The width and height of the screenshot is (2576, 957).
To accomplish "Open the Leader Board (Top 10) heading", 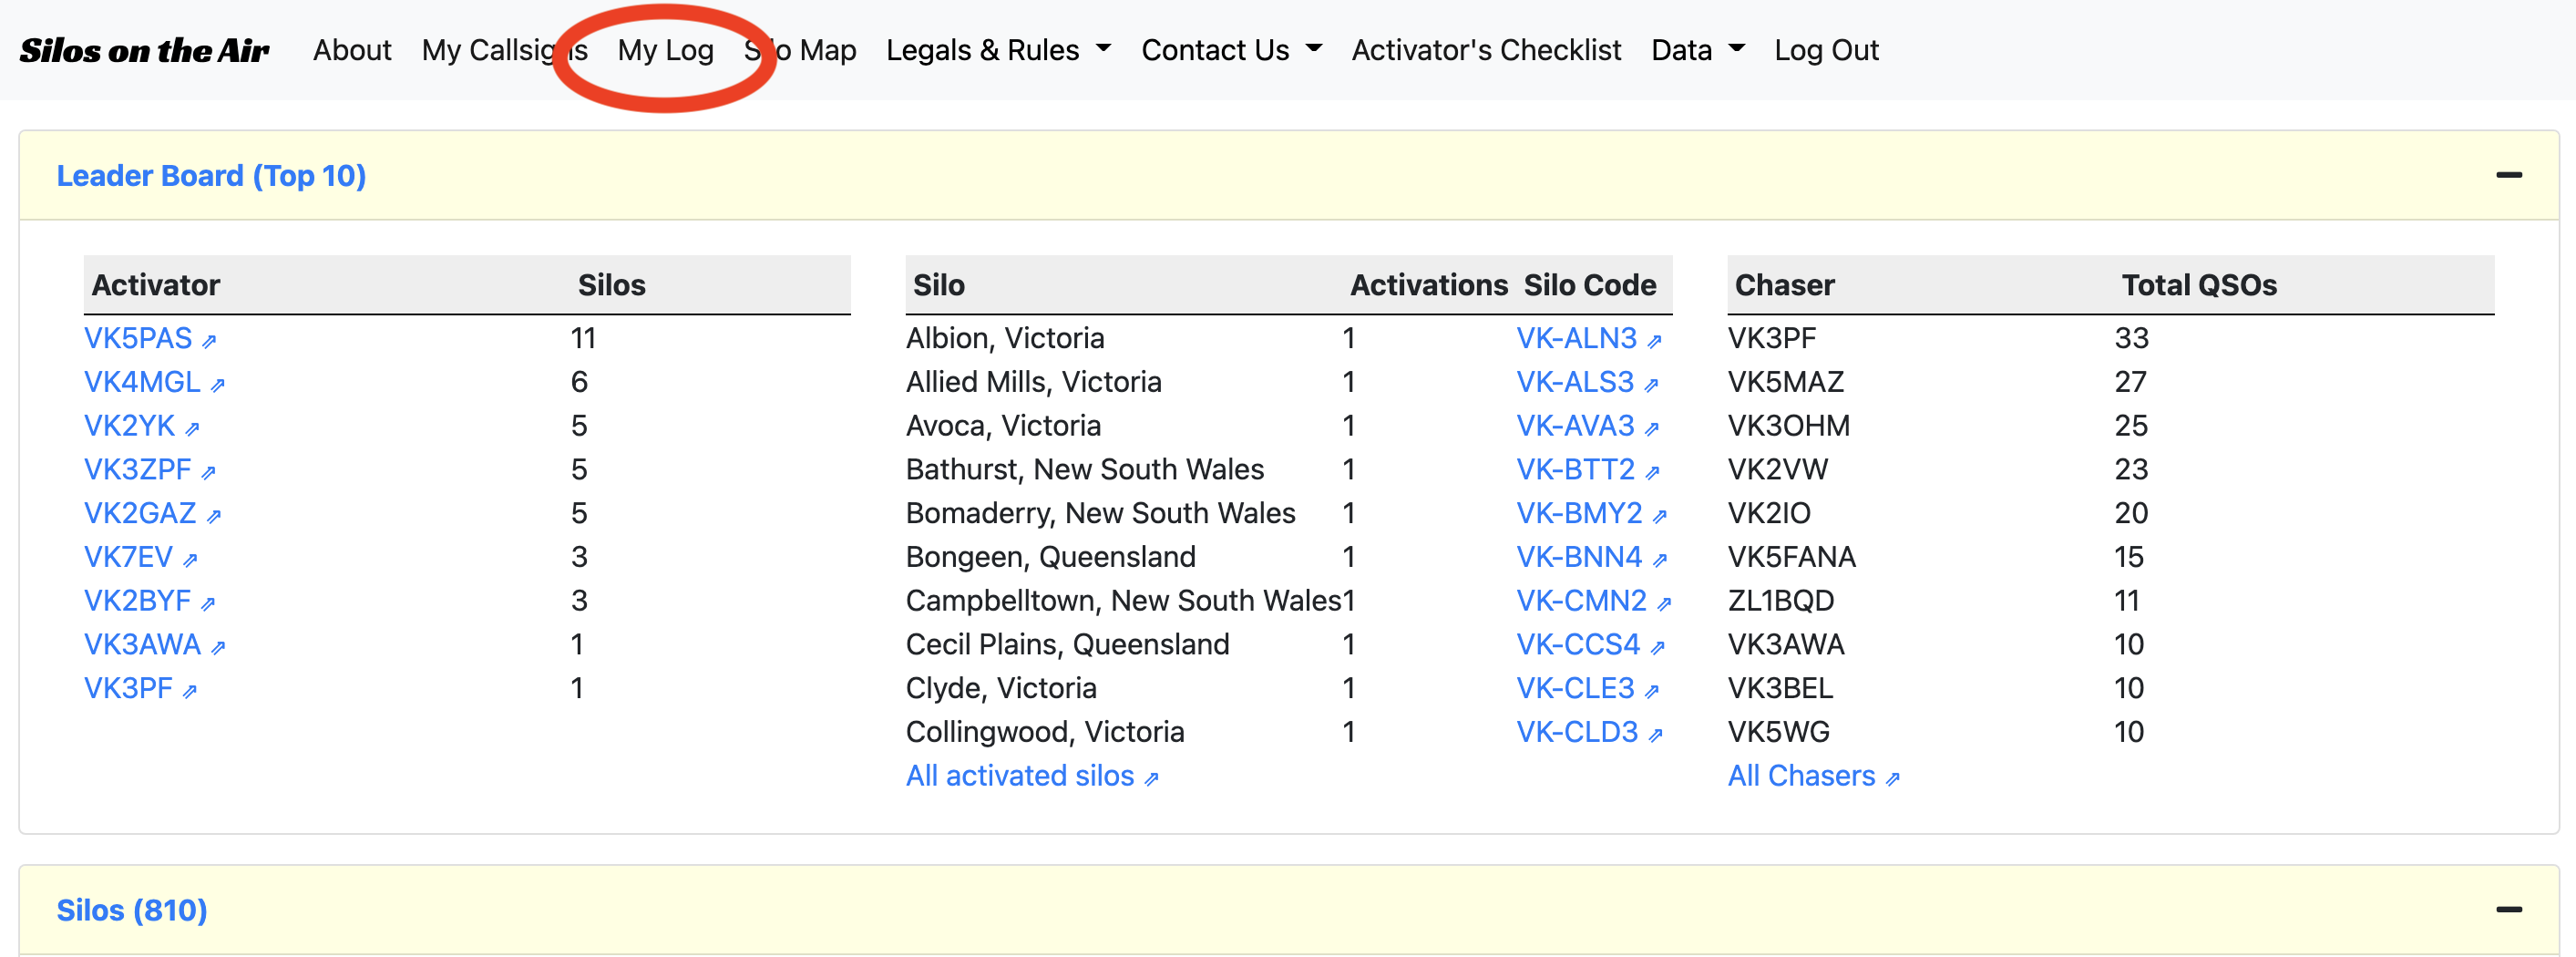I will pos(211,176).
